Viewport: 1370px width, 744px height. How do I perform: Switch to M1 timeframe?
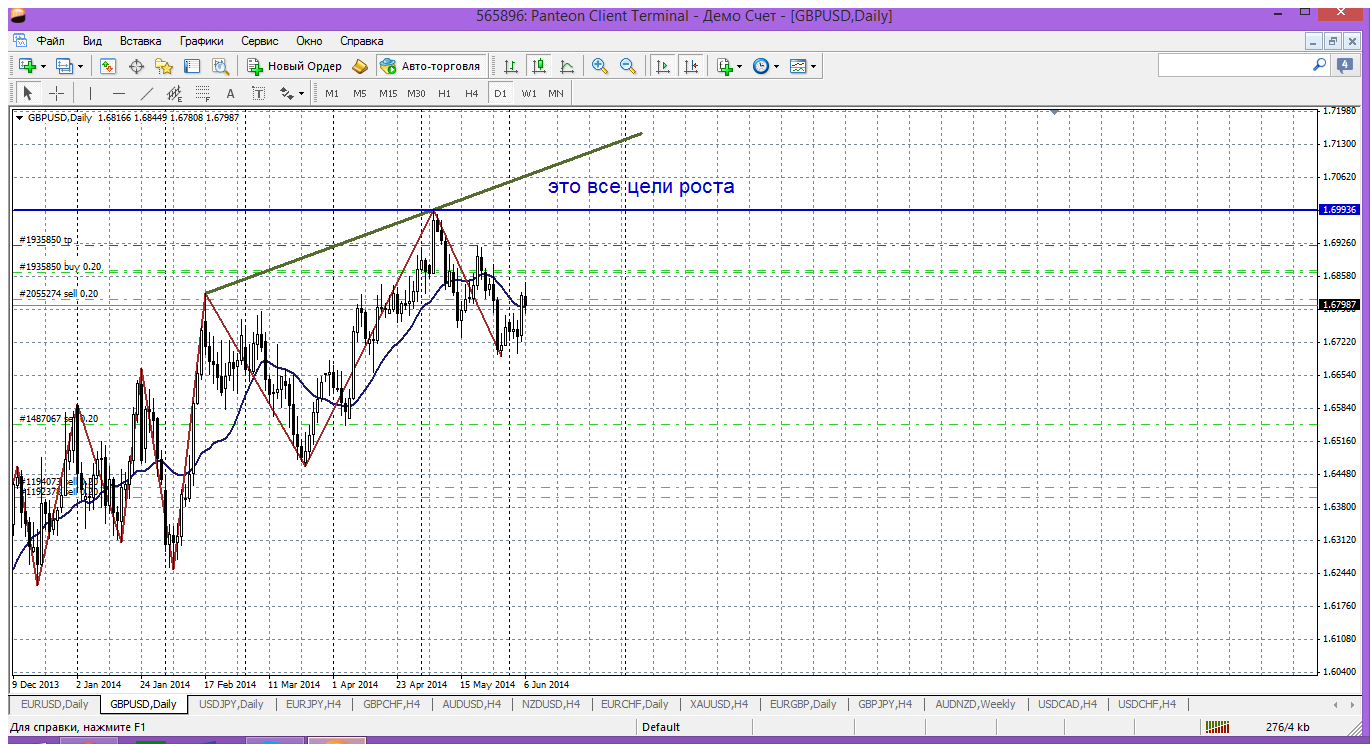[x=332, y=93]
